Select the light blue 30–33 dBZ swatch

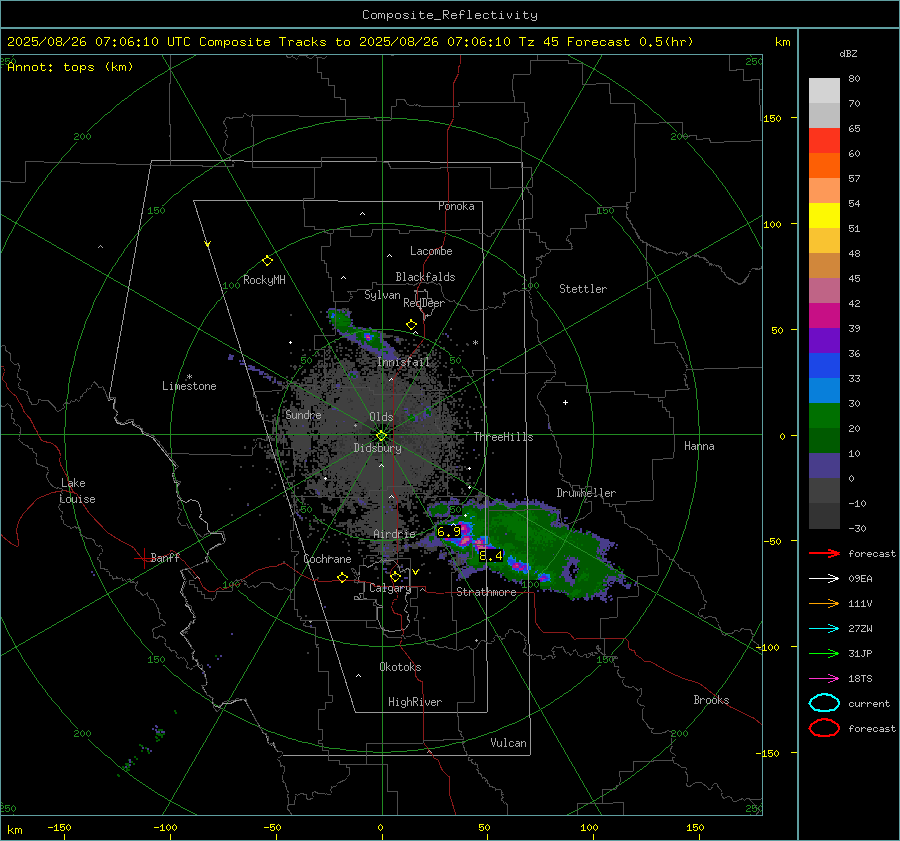(x=824, y=391)
